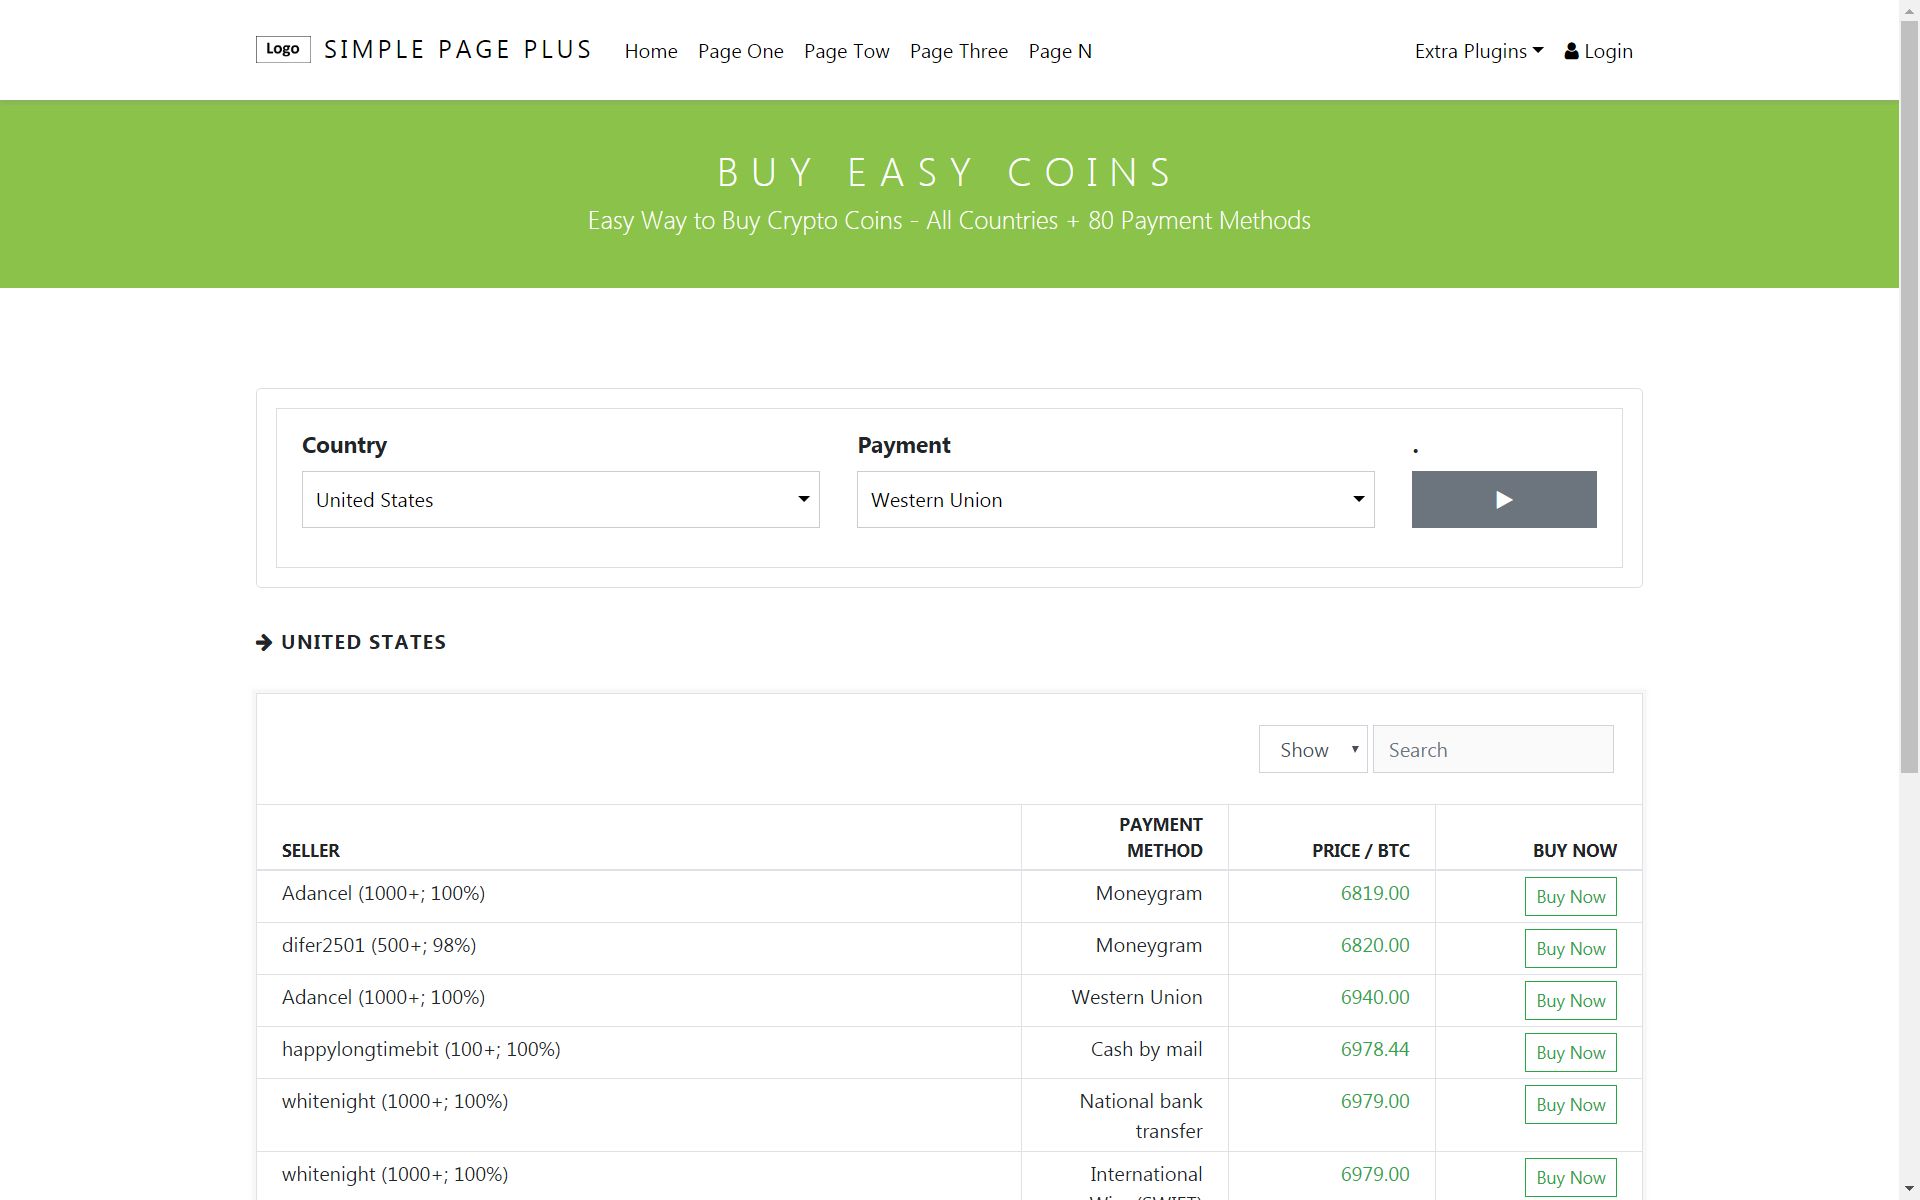Click Buy Now for difer2501 offer
This screenshot has width=1920, height=1200.
(1570, 949)
